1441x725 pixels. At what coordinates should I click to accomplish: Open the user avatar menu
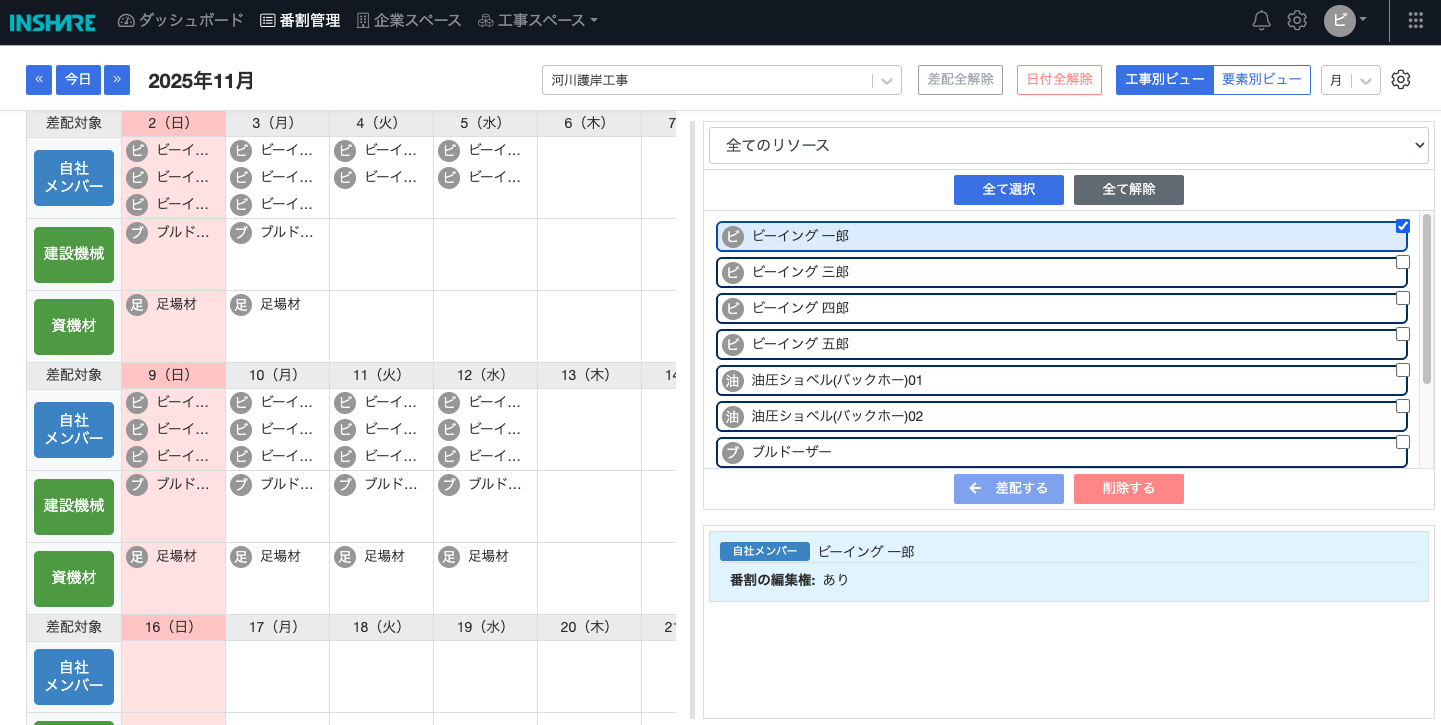pyautogui.click(x=1345, y=20)
